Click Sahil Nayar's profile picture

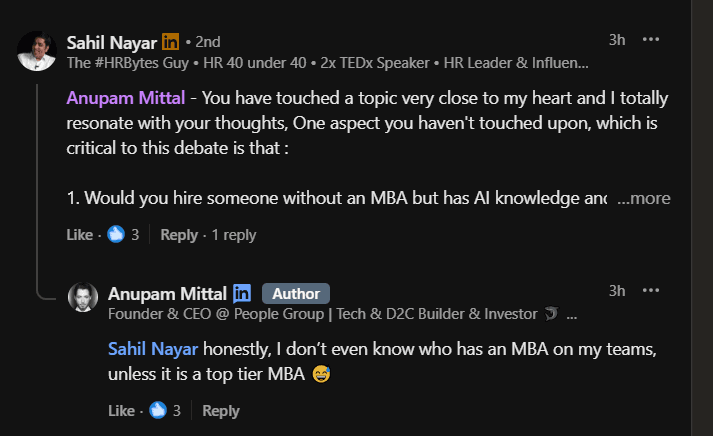[37, 51]
